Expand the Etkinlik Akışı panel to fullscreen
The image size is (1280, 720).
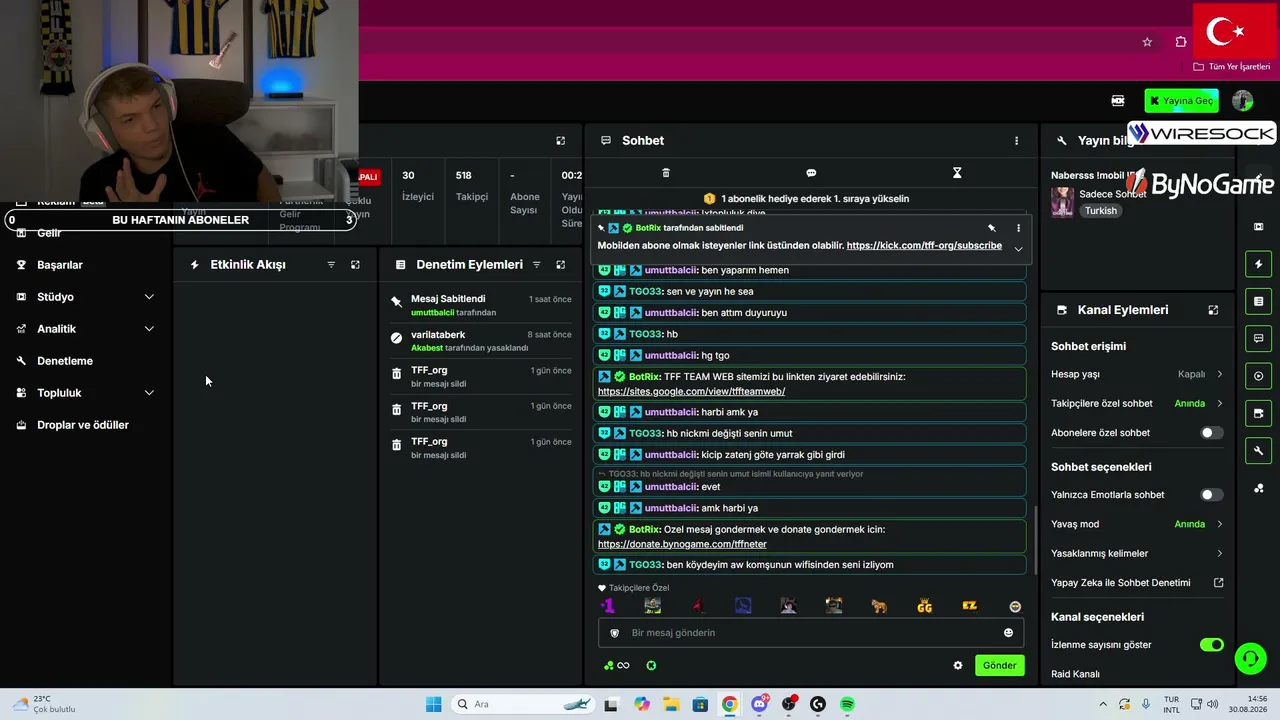pyautogui.click(x=355, y=265)
